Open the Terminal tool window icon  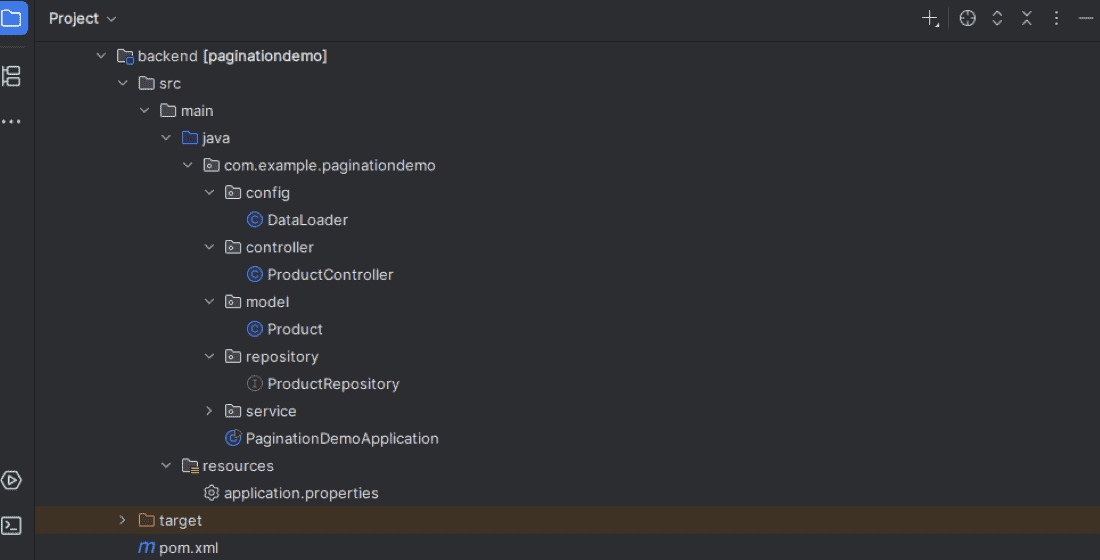11,526
